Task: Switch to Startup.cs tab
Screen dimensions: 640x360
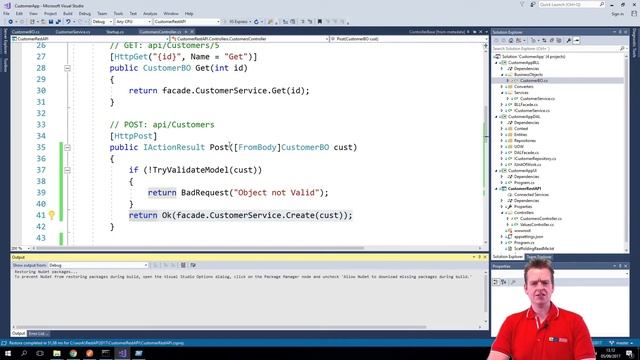Action: (115, 32)
